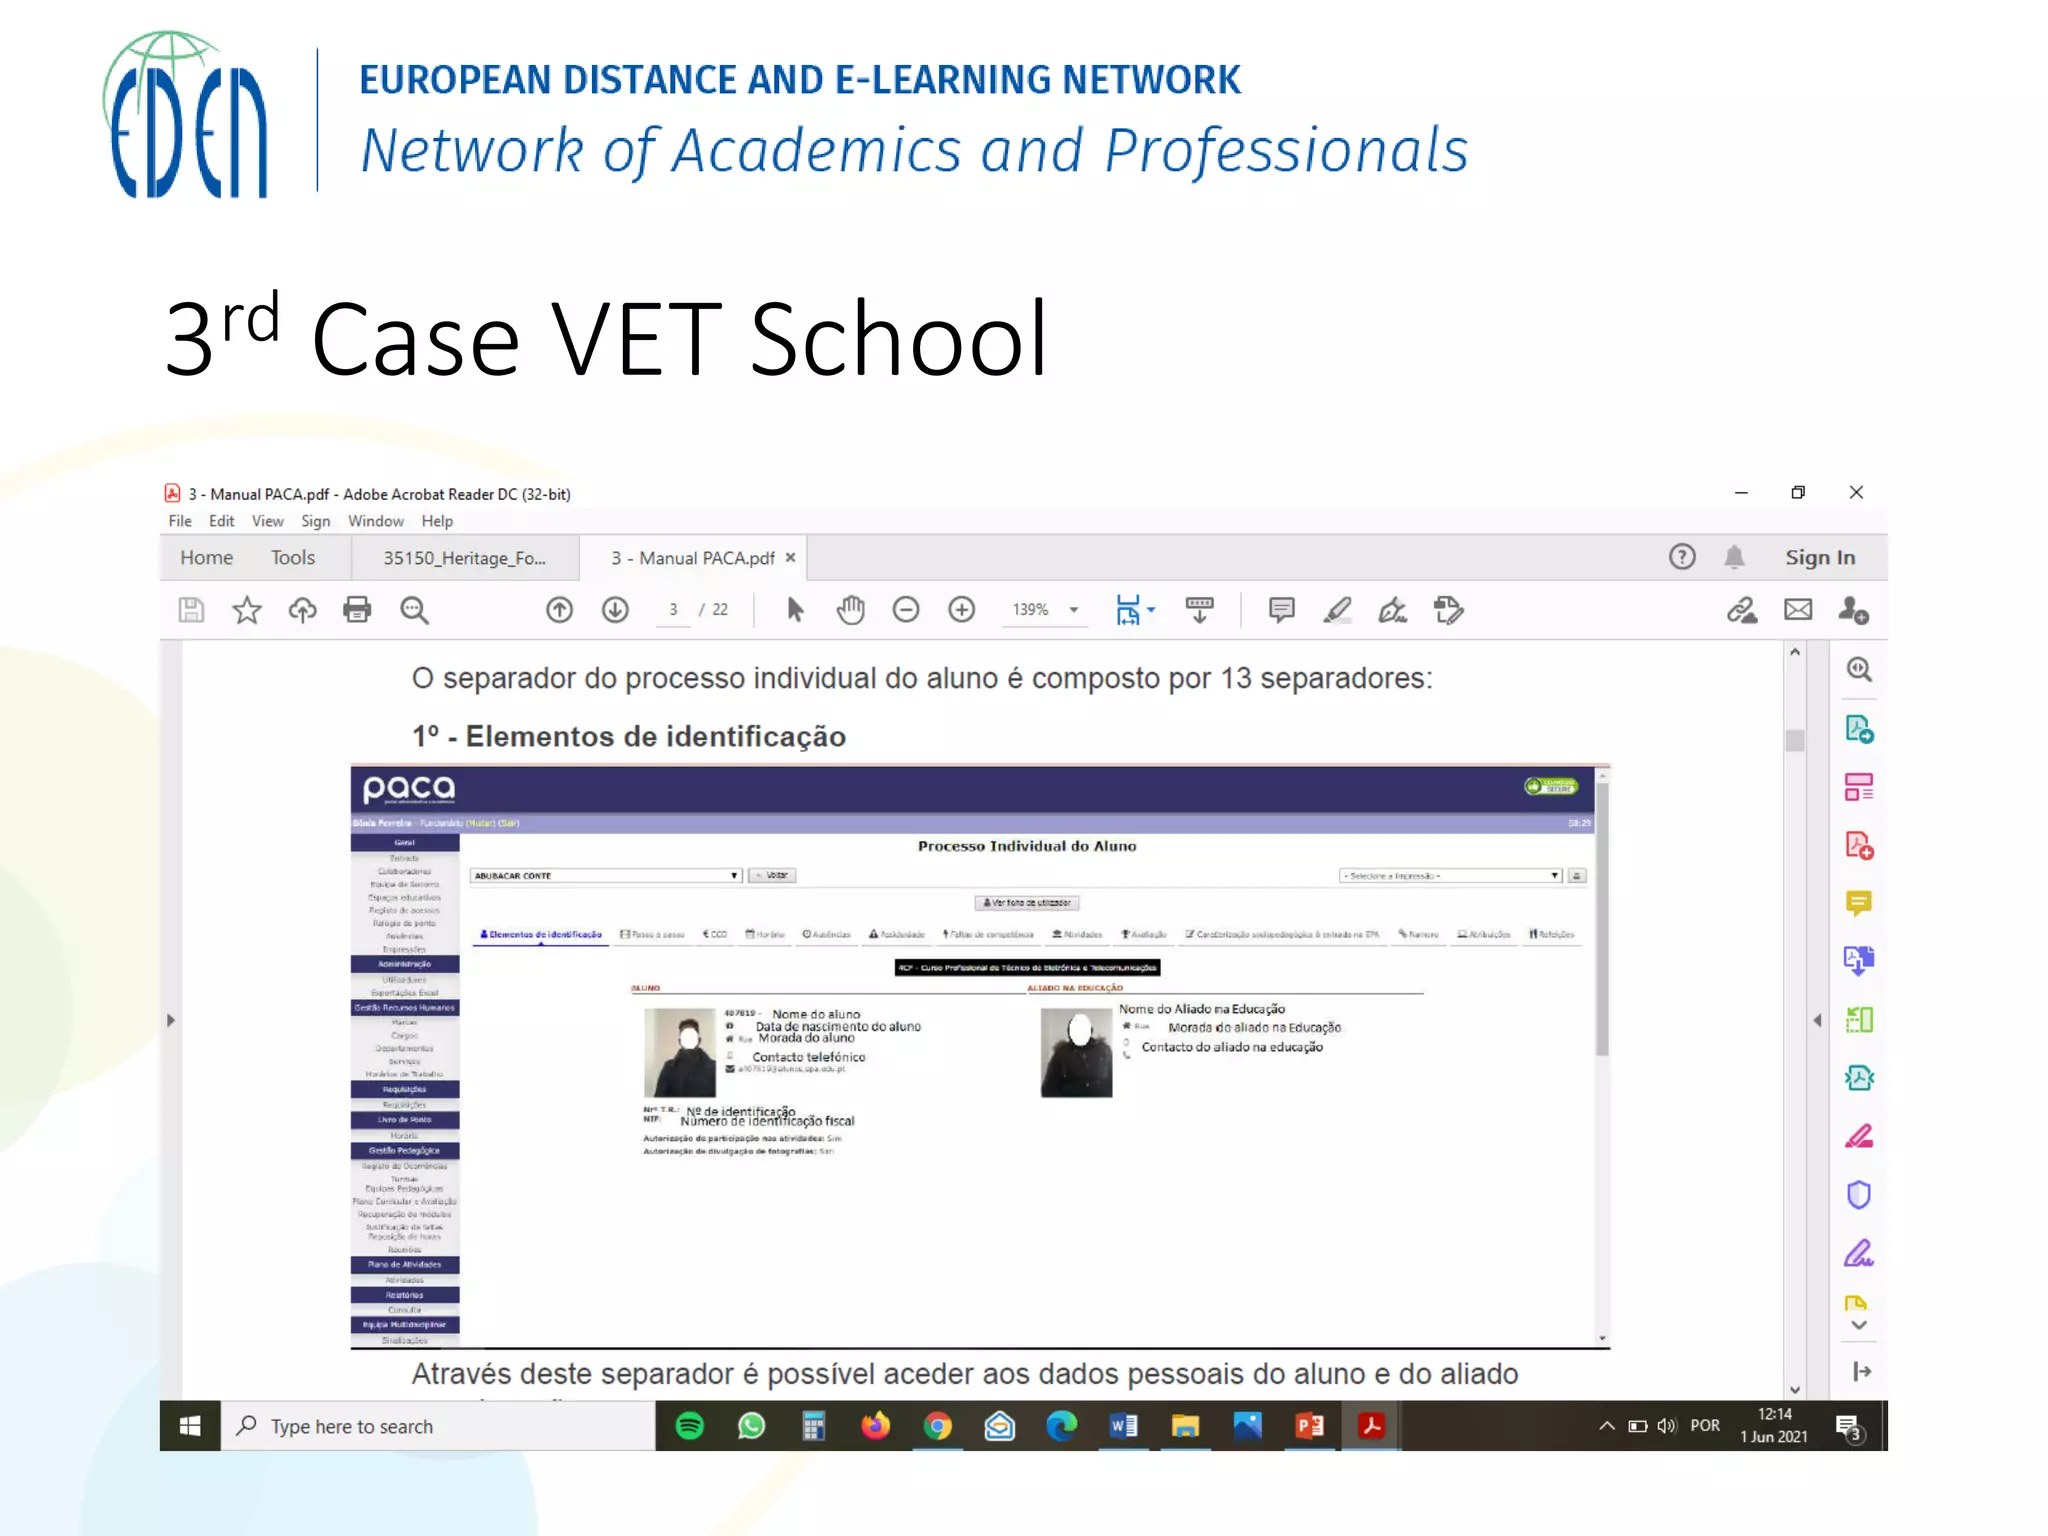Click the Save file icon in Acrobat toolbar
The width and height of the screenshot is (2048, 1536).
(191, 610)
